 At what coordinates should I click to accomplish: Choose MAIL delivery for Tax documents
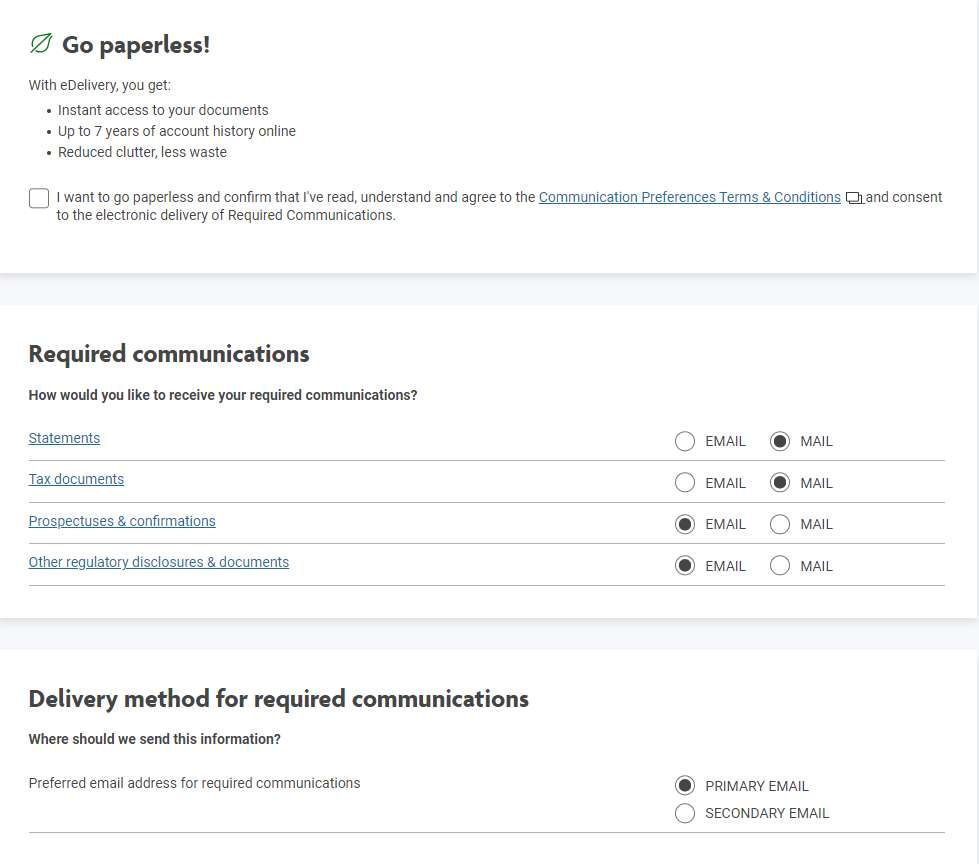780,483
